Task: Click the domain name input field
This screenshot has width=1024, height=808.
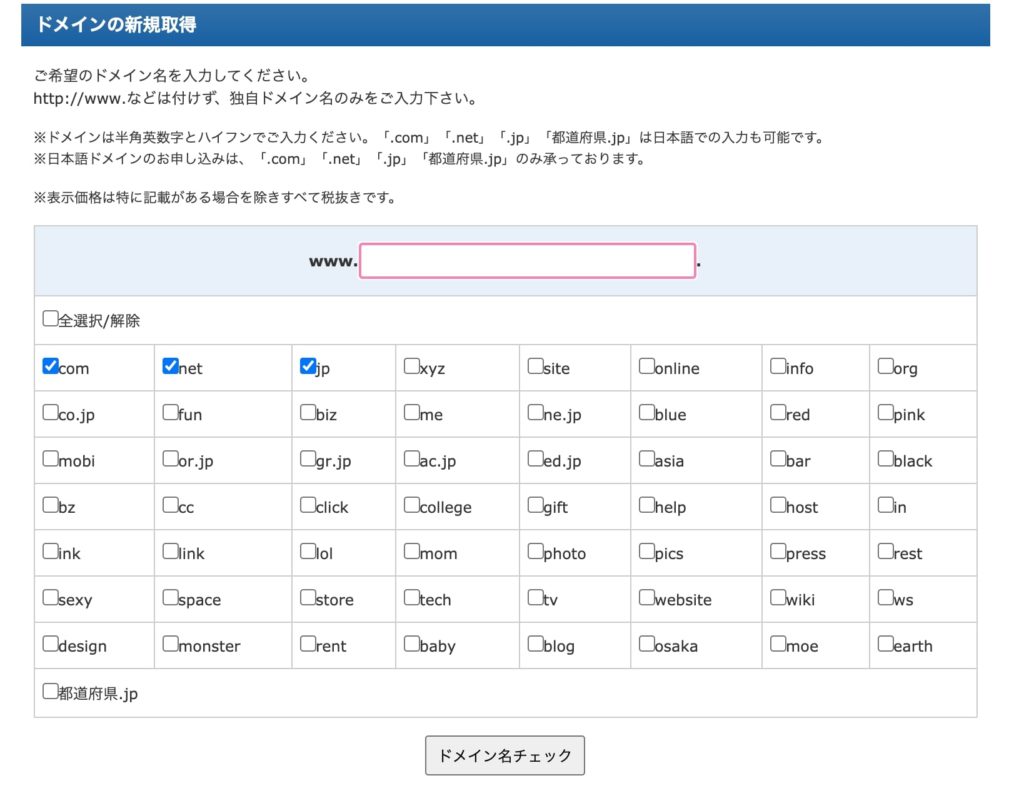Action: 527,261
